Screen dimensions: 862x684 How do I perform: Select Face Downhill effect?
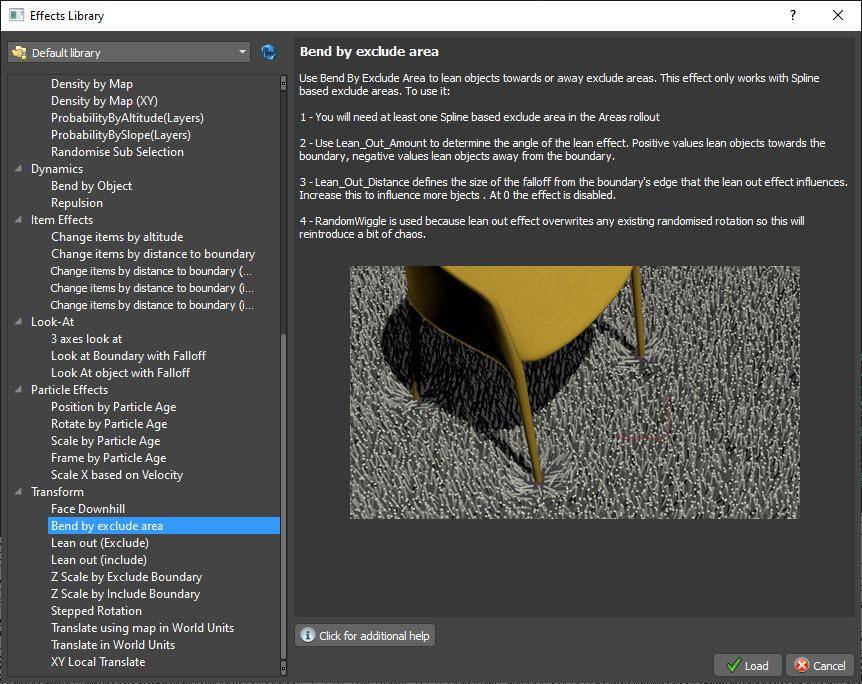[x=88, y=509]
